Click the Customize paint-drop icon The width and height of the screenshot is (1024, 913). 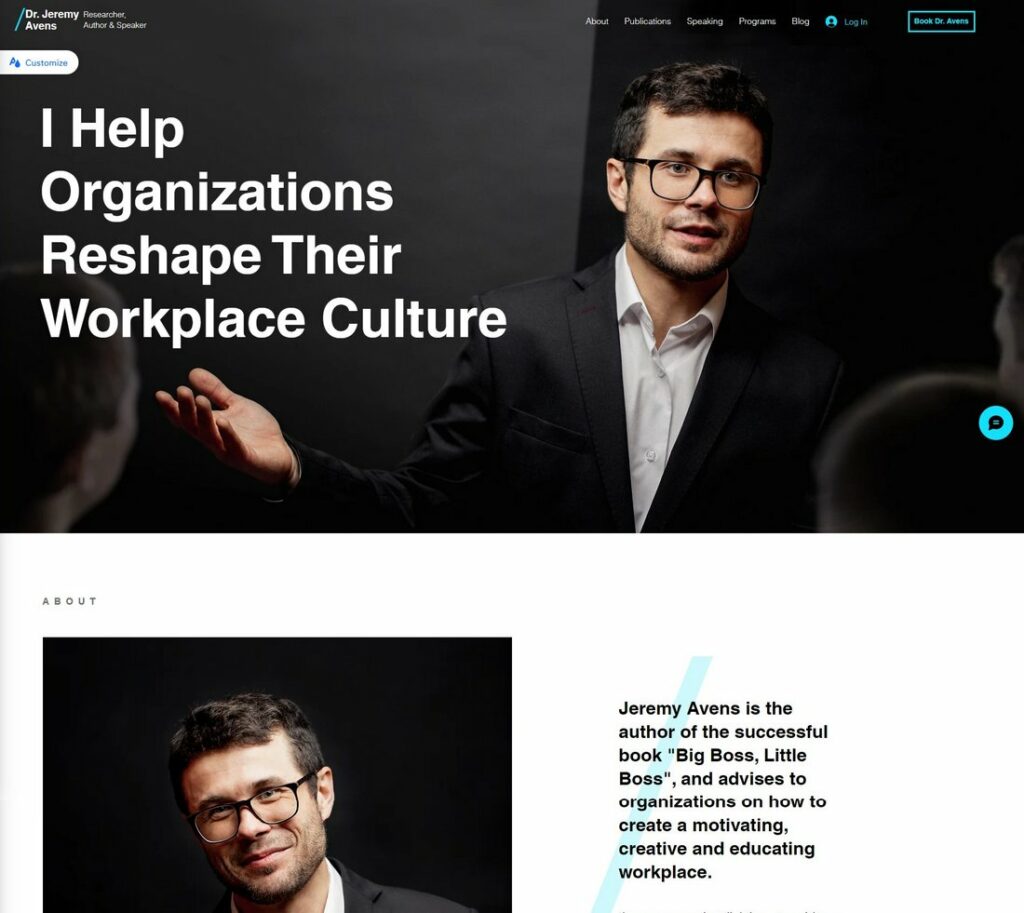(x=15, y=62)
